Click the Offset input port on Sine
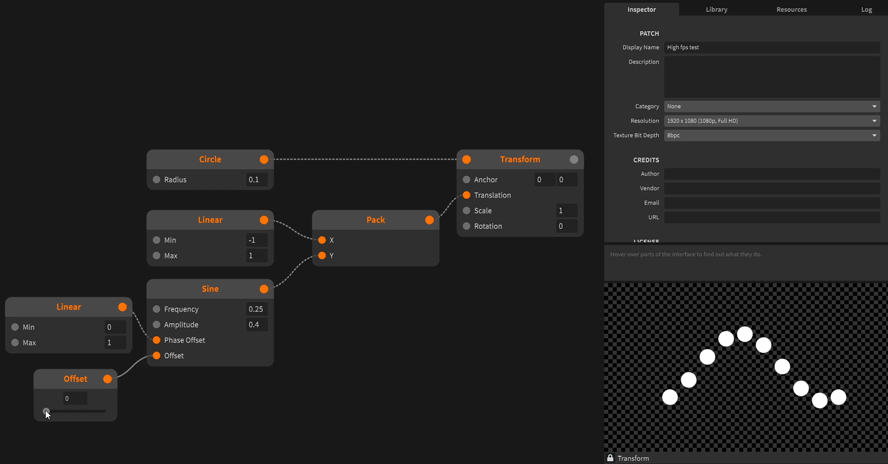Image resolution: width=888 pixels, height=464 pixels. [x=156, y=356]
